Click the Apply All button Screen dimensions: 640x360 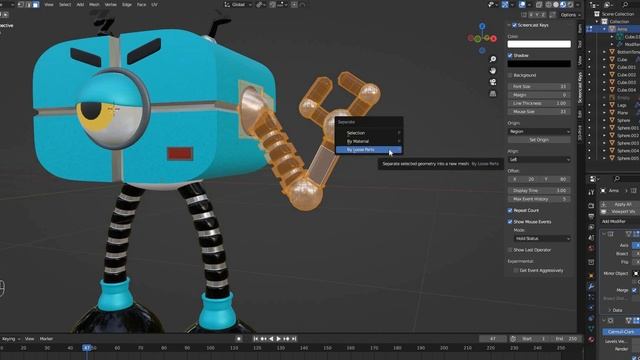[x=620, y=204]
